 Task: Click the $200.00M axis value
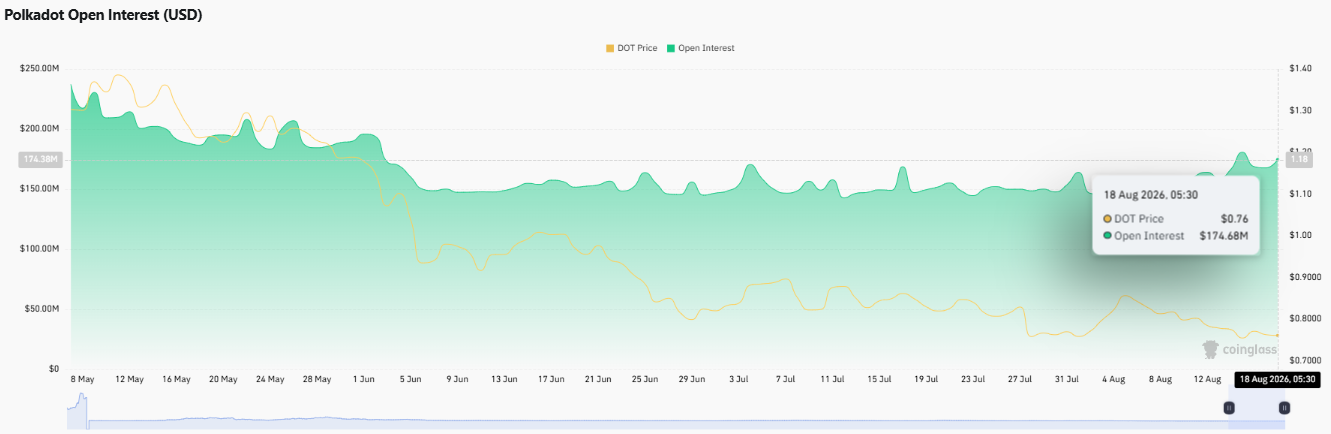(40, 128)
